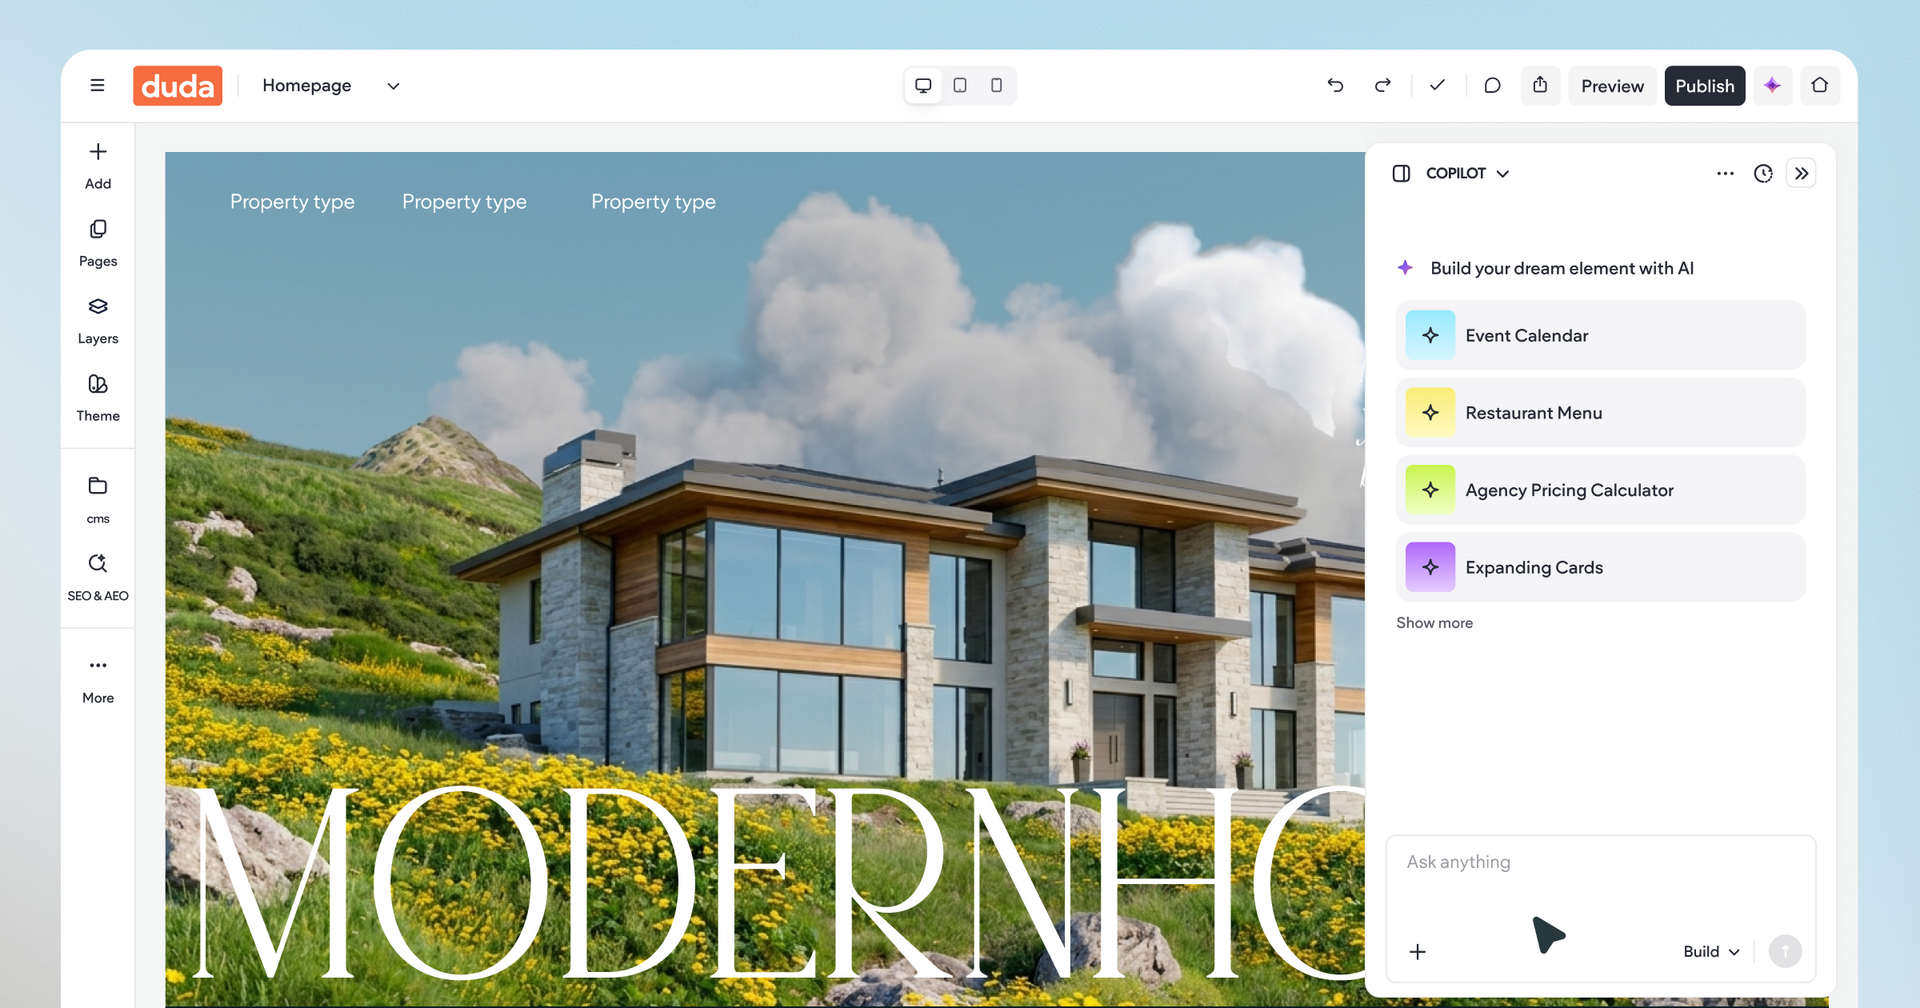The image size is (1920, 1008).
Task: Select the Event Calendar suggestion
Action: tap(1600, 335)
